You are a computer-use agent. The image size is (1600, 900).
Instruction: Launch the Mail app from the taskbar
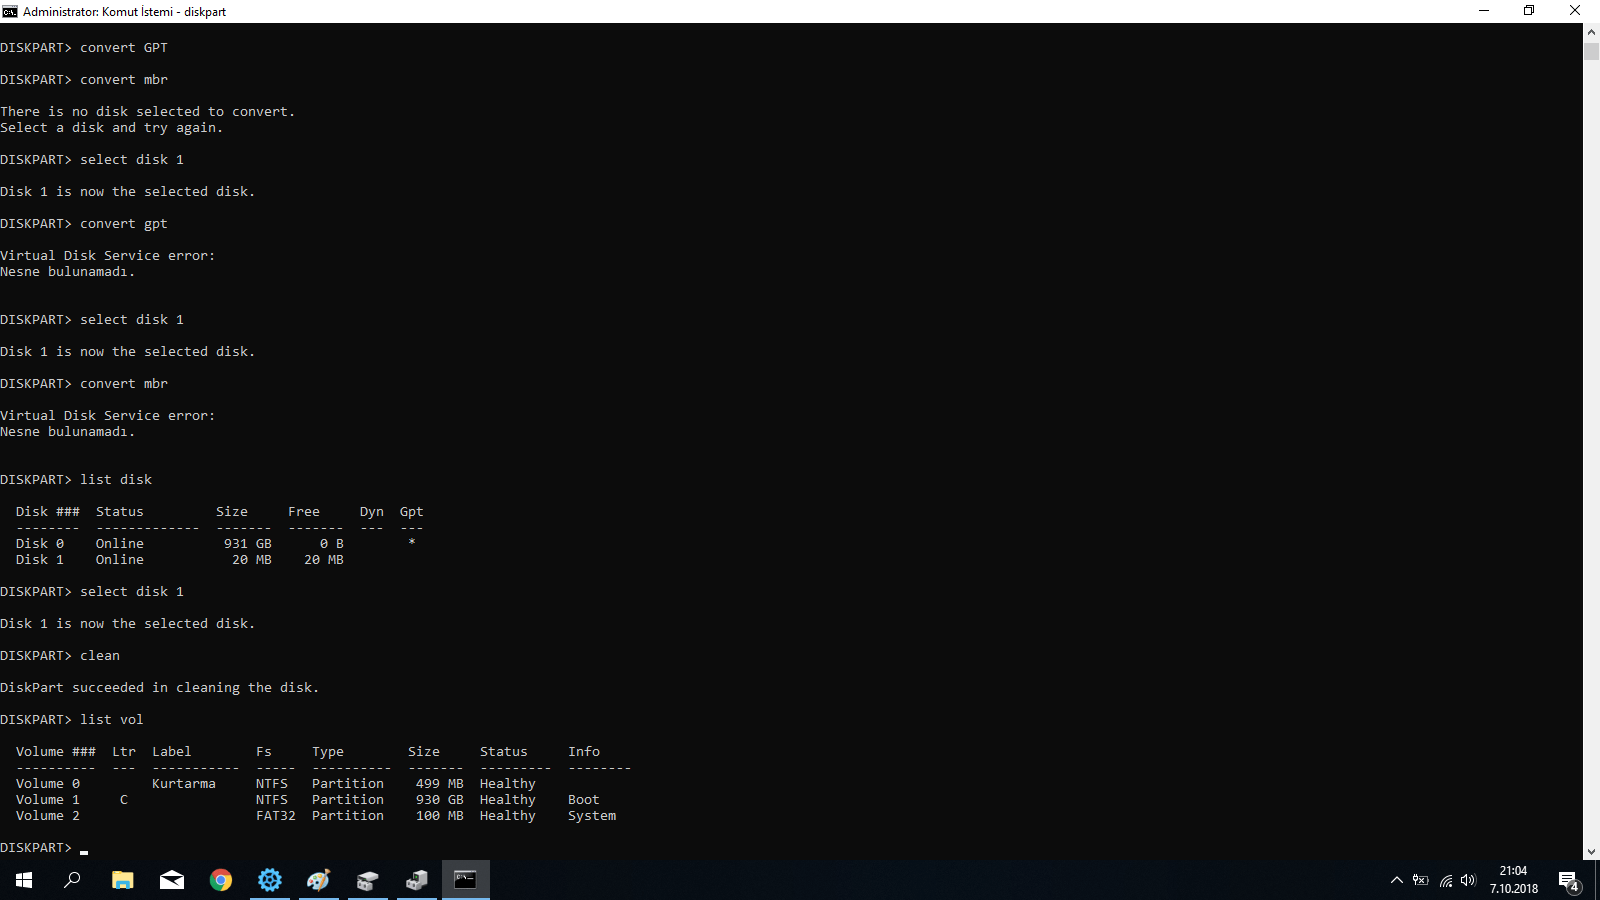[171, 881]
